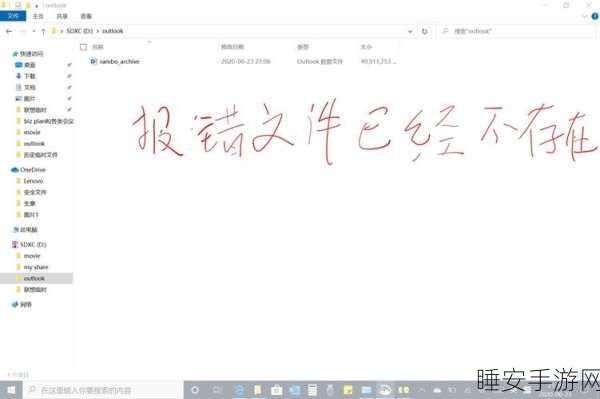Open the Windows Start menu

click(x=11, y=390)
